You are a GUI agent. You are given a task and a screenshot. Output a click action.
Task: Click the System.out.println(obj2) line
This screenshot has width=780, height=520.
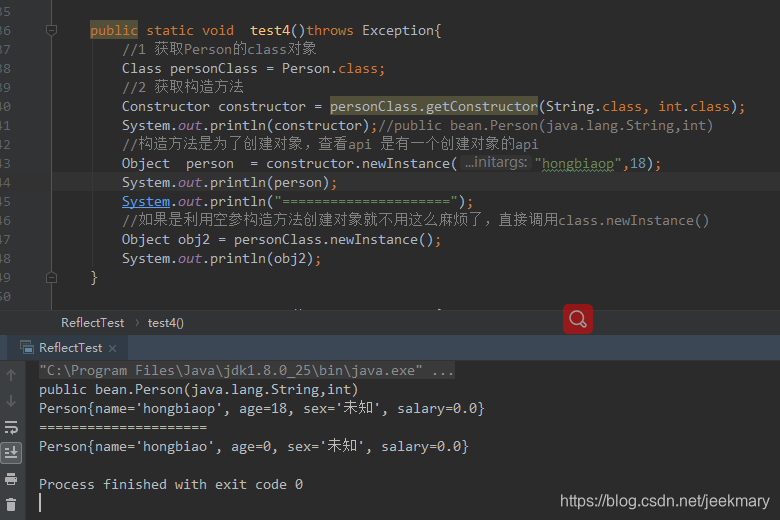click(221, 259)
